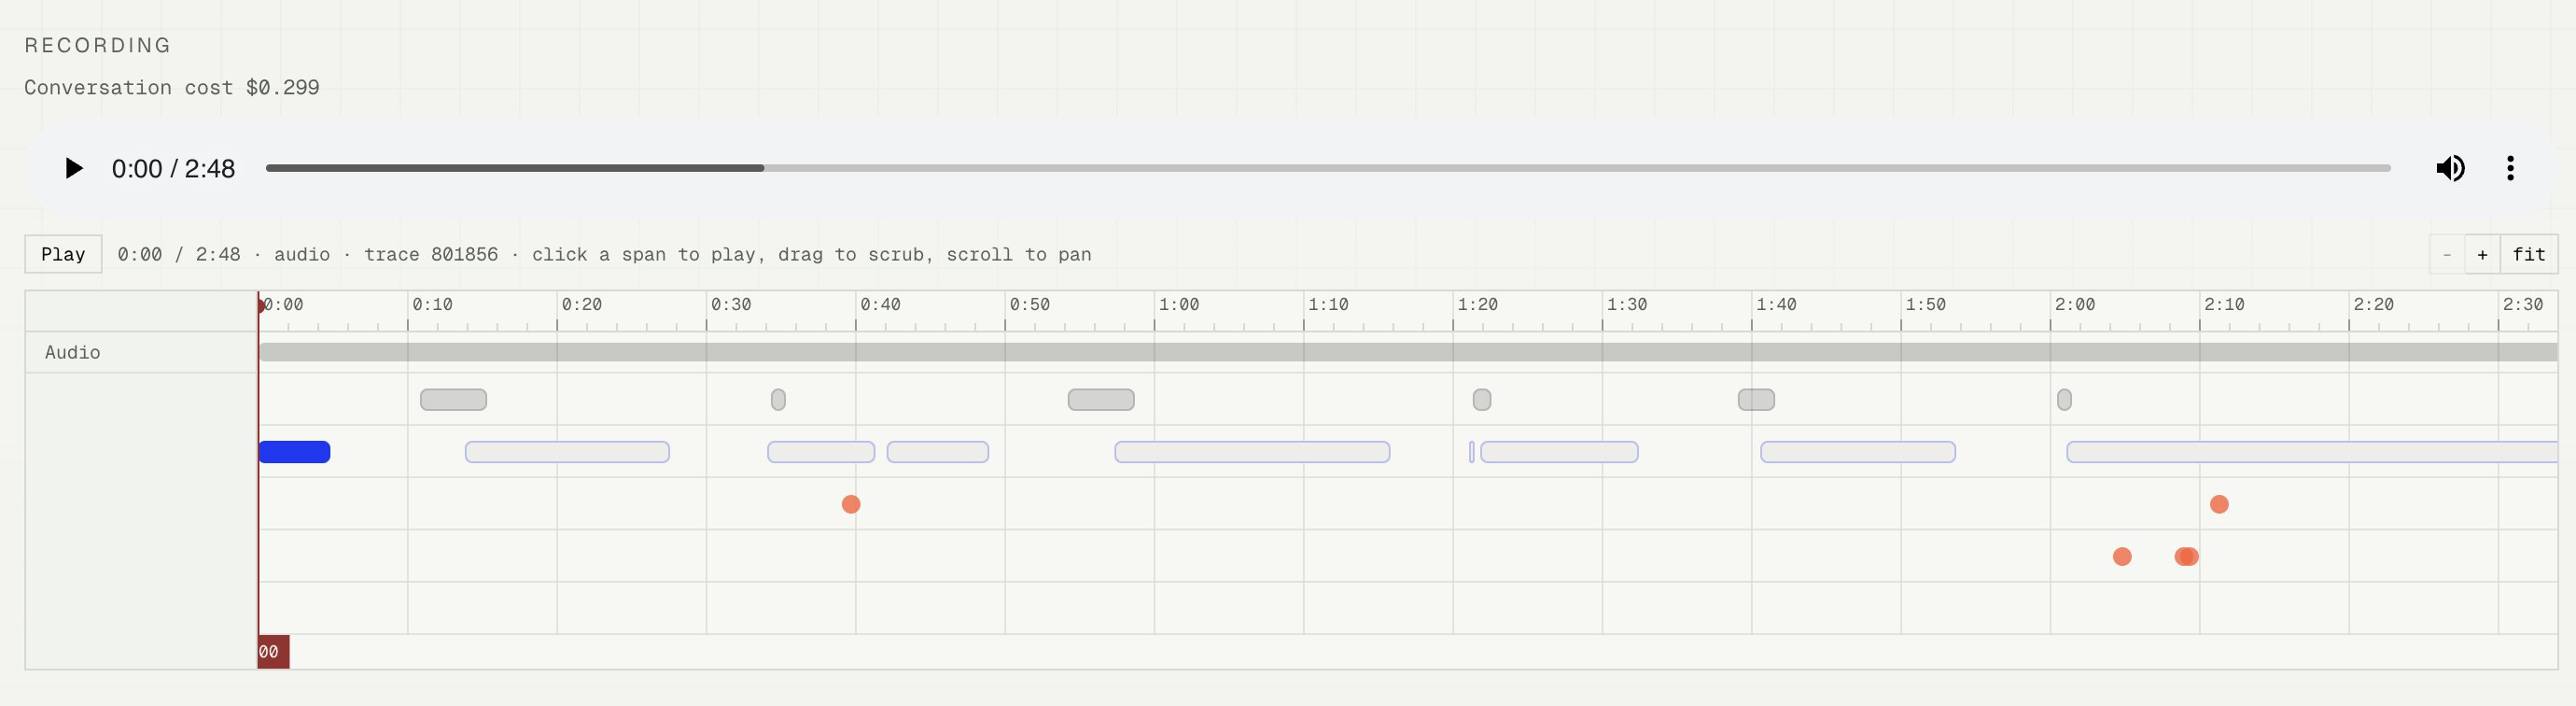Select the solid blue span at 0:00

tap(294, 452)
